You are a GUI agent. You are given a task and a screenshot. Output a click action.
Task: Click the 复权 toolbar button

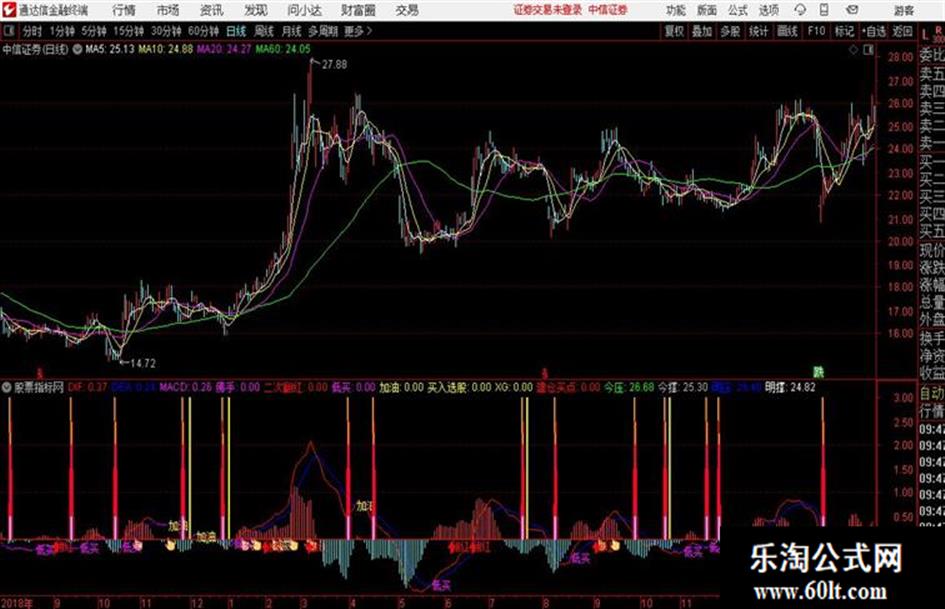[x=674, y=31]
